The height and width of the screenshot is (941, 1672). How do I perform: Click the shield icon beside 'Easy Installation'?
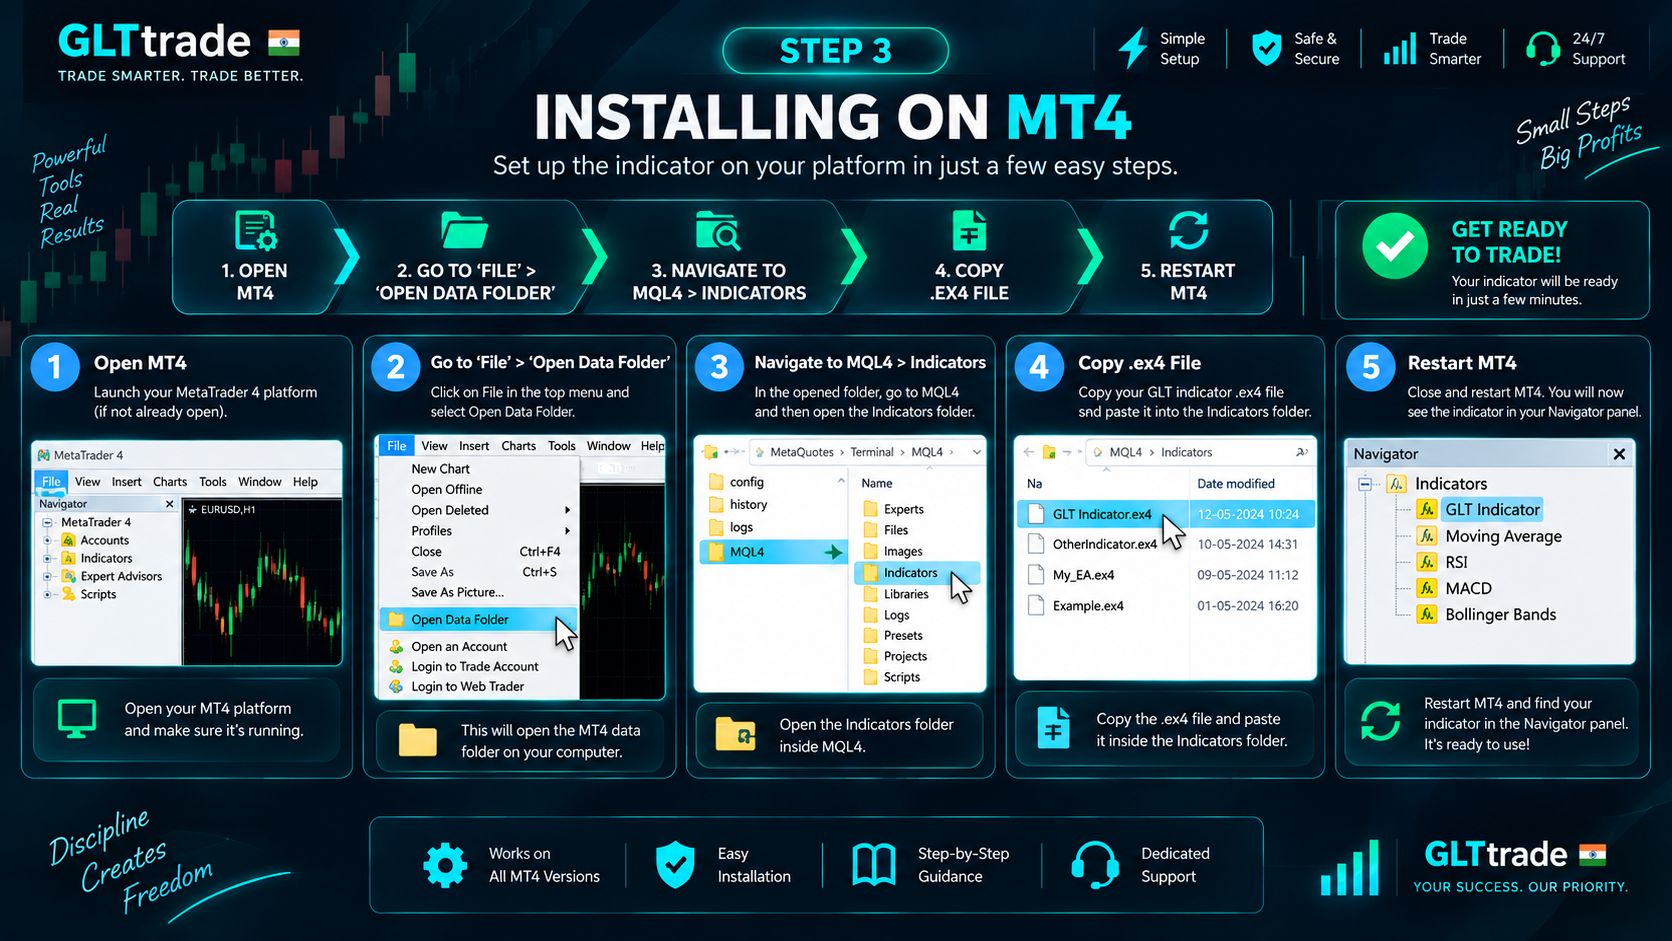(x=675, y=865)
